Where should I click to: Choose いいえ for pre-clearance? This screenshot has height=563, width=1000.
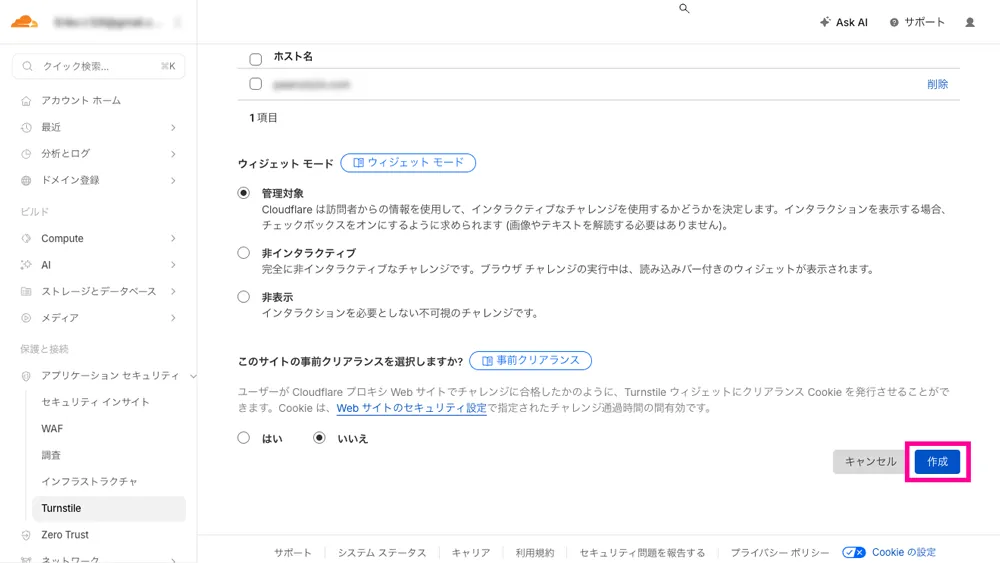pyautogui.click(x=319, y=437)
